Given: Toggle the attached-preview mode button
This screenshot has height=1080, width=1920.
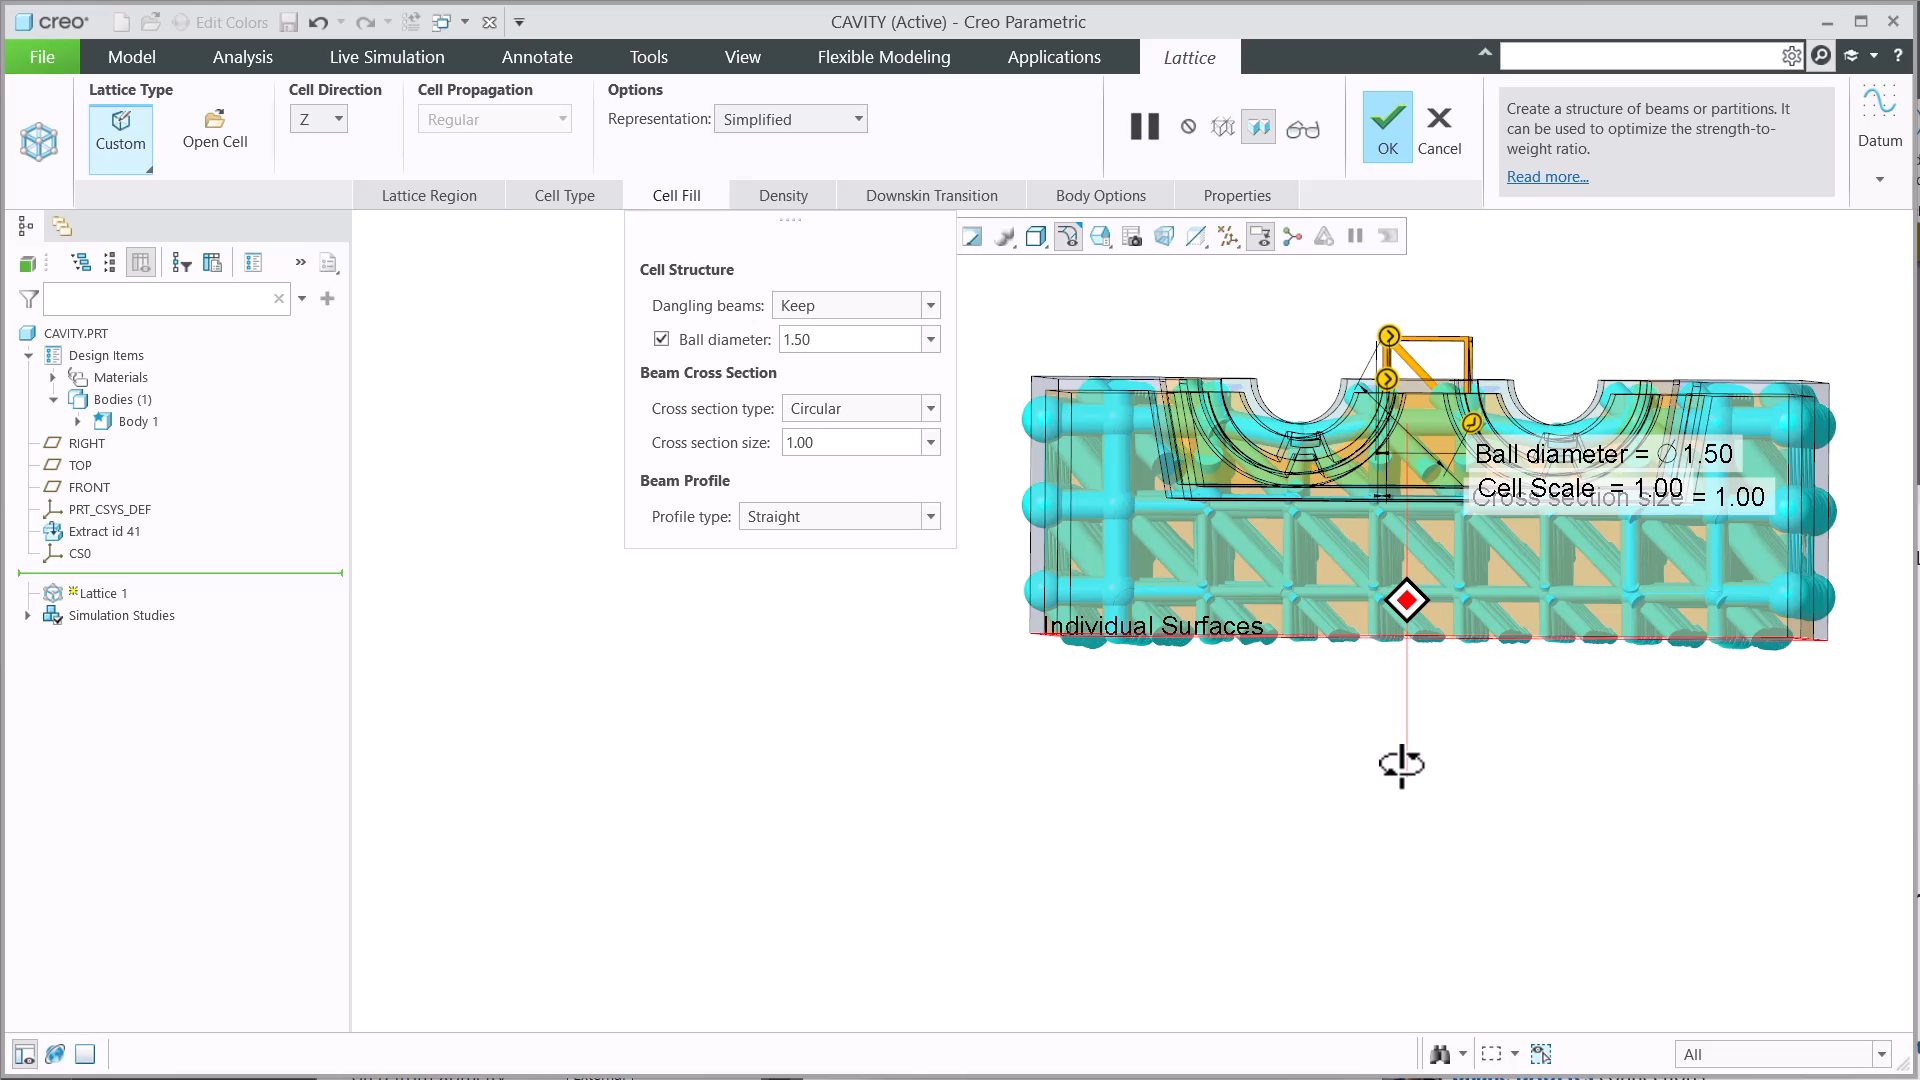Looking at the screenshot, I should tap(1258, 127).
